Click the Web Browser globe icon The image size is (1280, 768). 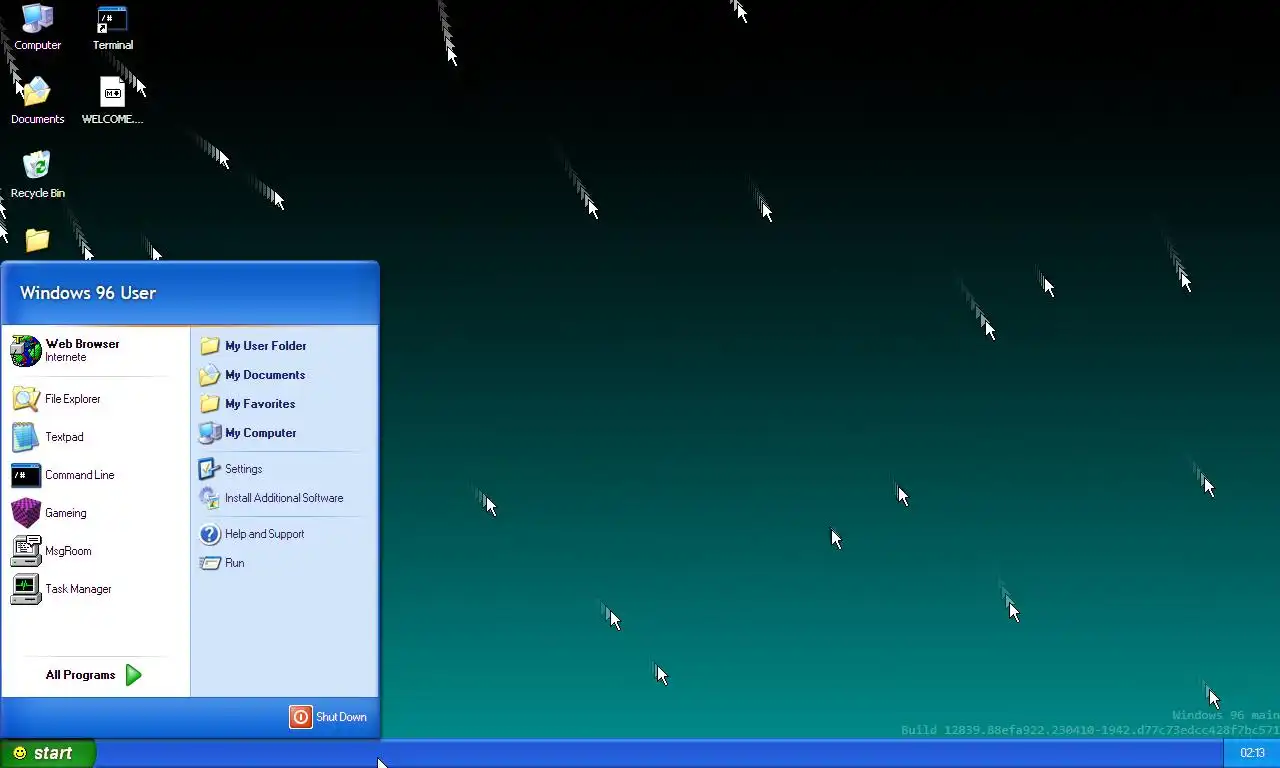click(26, 350)
